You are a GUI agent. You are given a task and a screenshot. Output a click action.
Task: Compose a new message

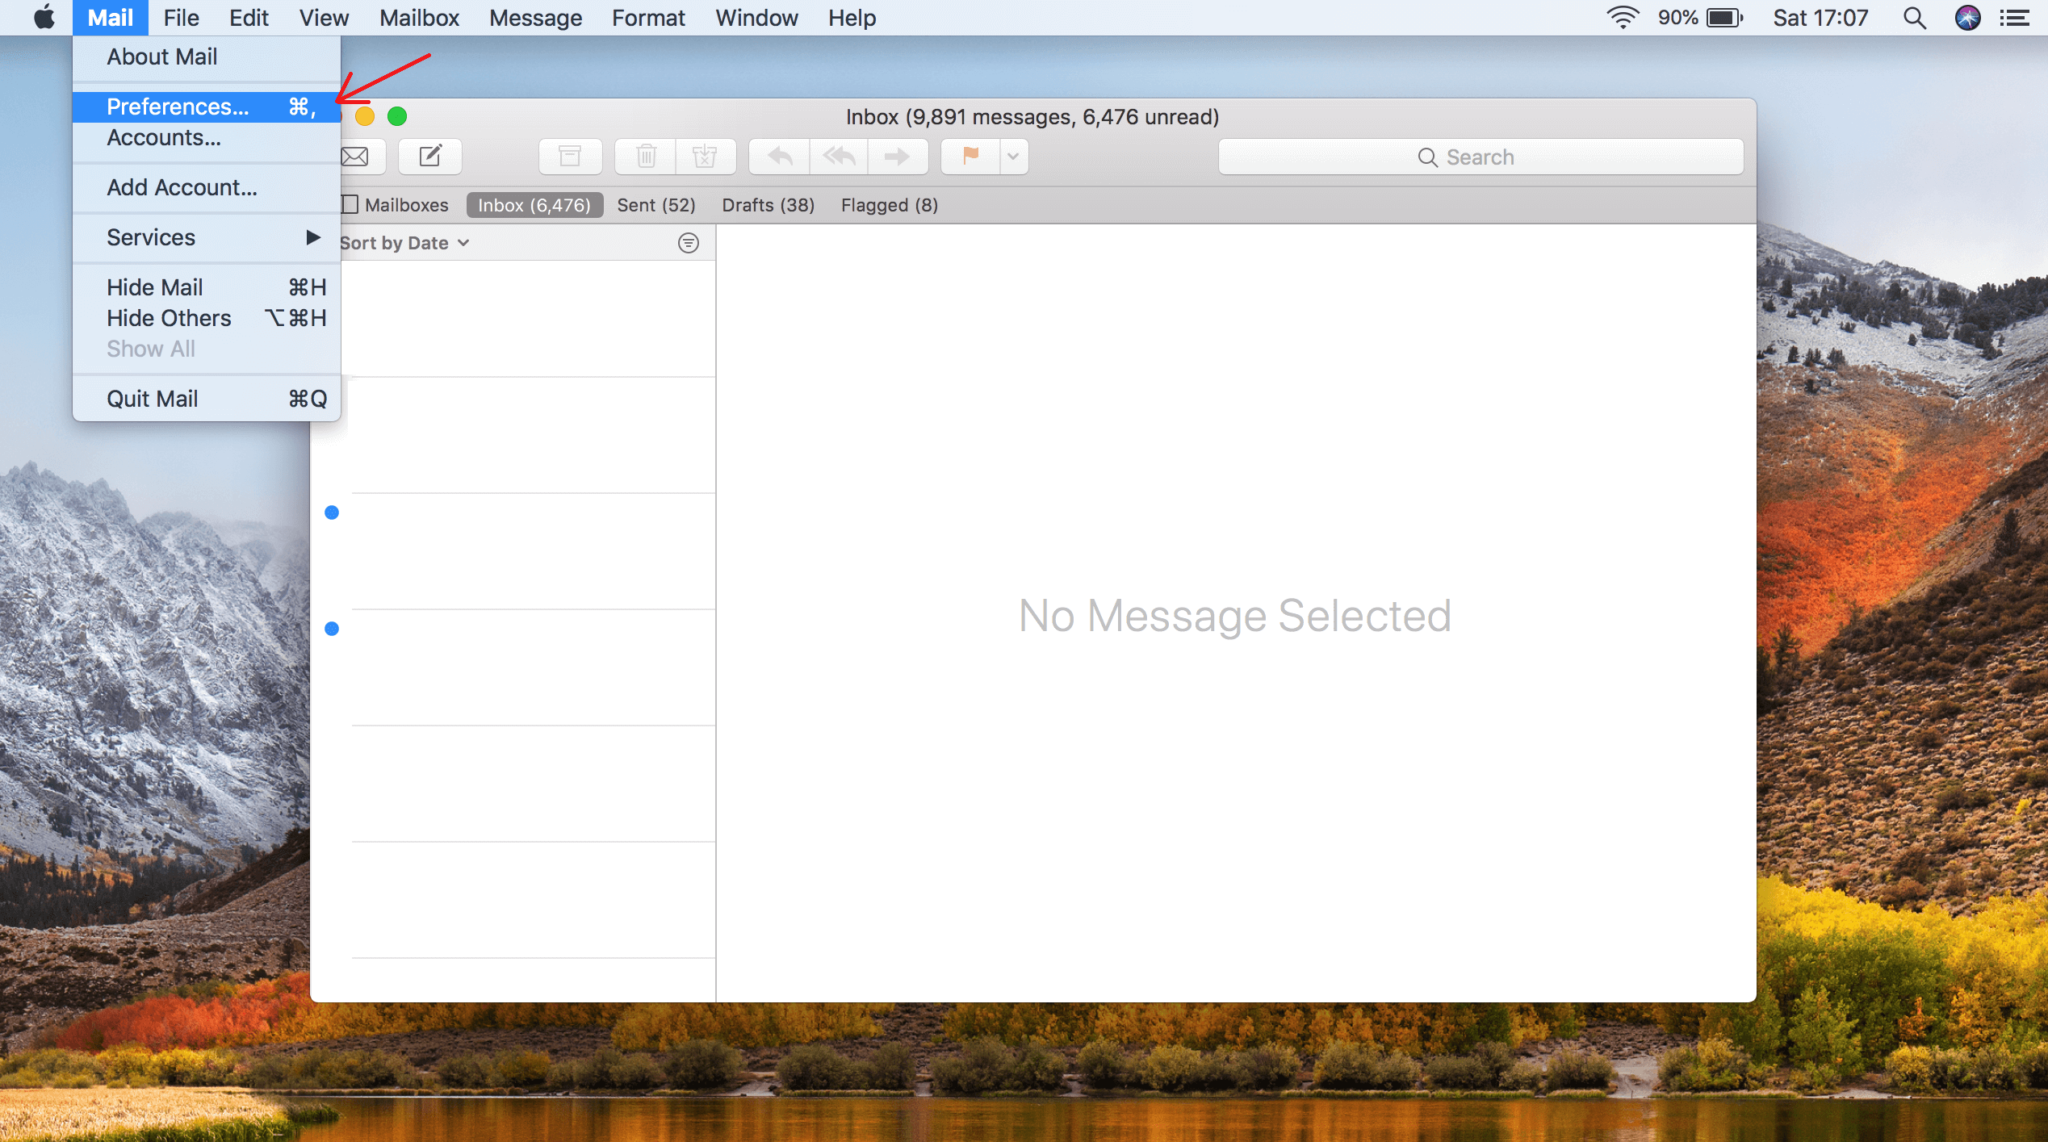[429, 156]
